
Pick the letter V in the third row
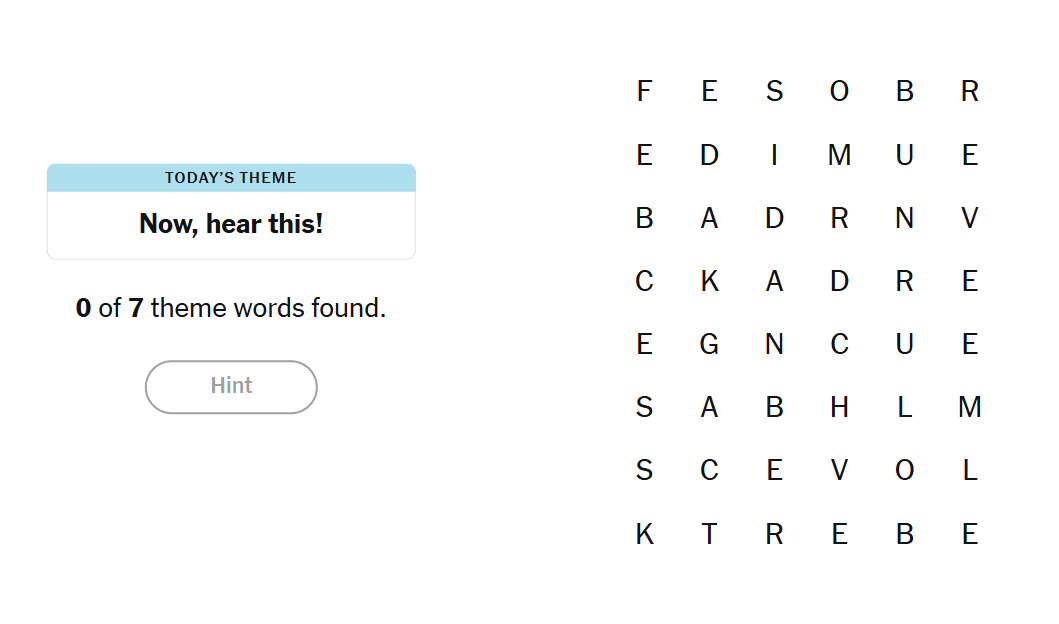[x=969, y=218]
